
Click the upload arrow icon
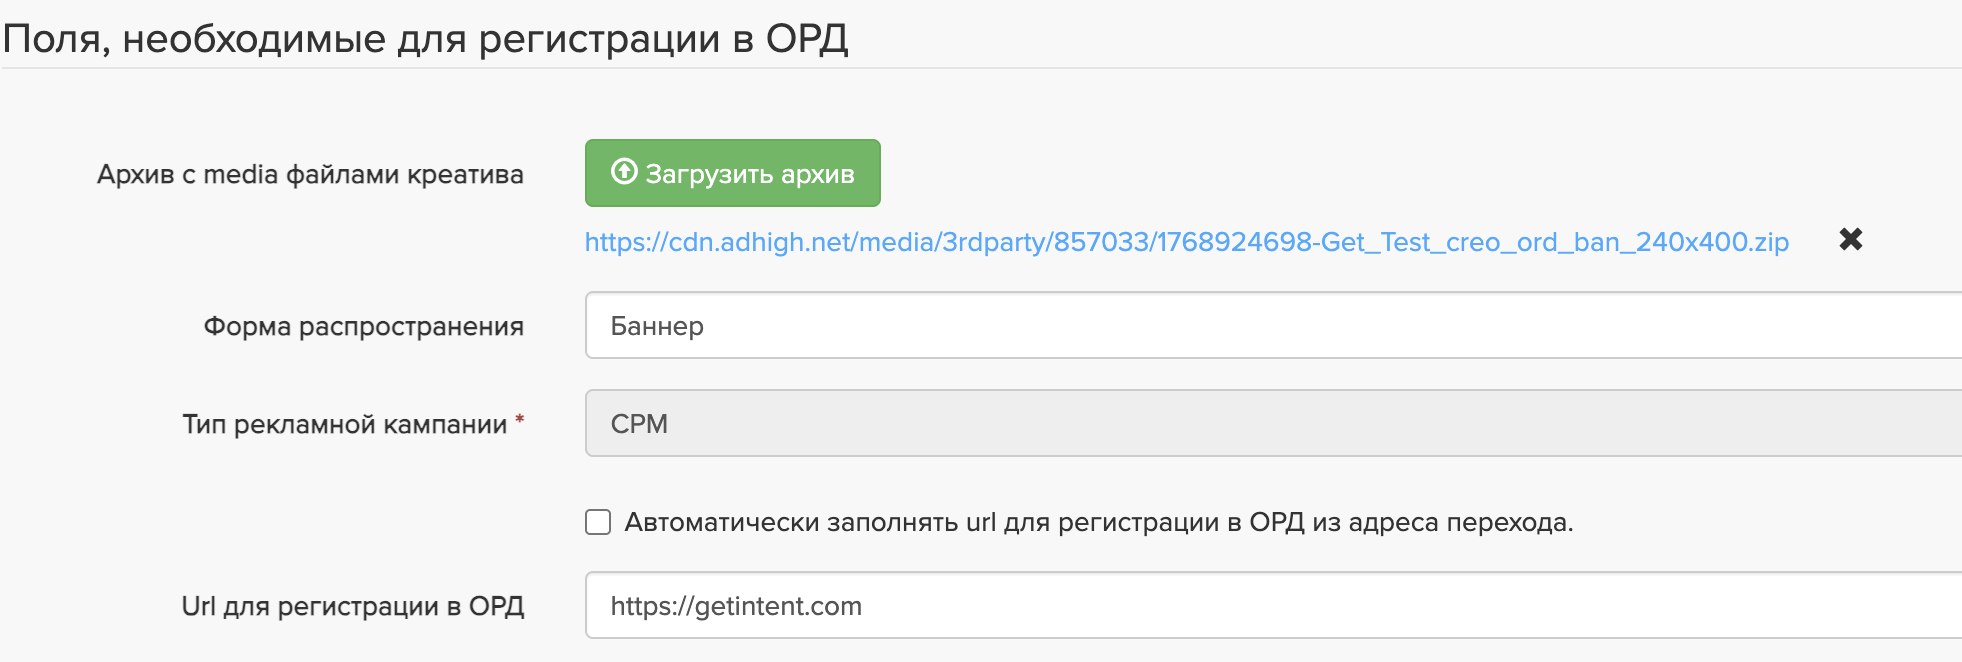(624, 172)
